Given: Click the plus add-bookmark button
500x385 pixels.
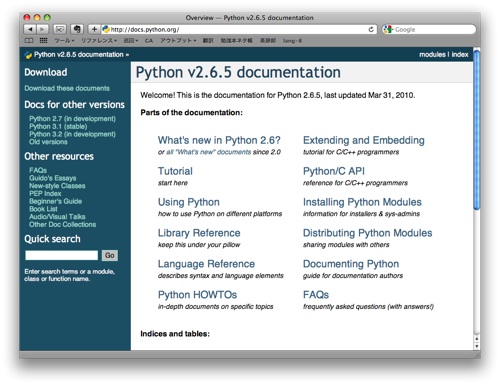Looking at the screenshot, I should coord(94,29).
